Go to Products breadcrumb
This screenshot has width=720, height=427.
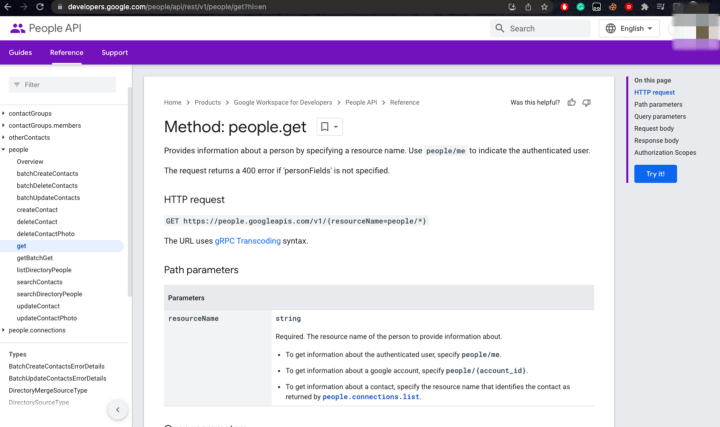pos(208,102)
